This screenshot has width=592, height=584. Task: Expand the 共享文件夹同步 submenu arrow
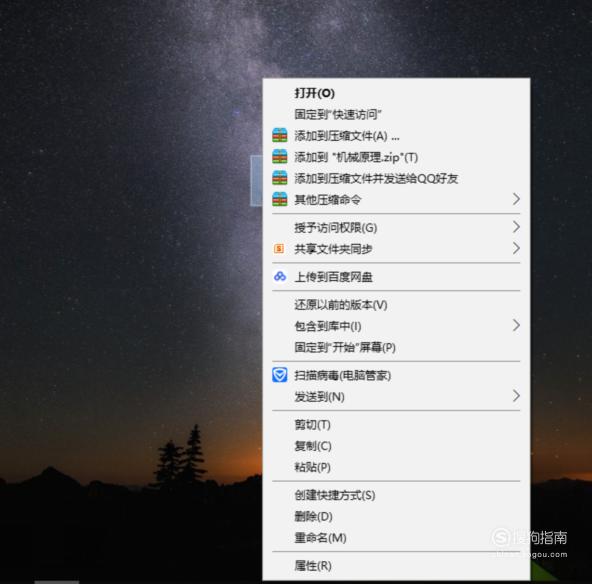[x=516, y=248]
